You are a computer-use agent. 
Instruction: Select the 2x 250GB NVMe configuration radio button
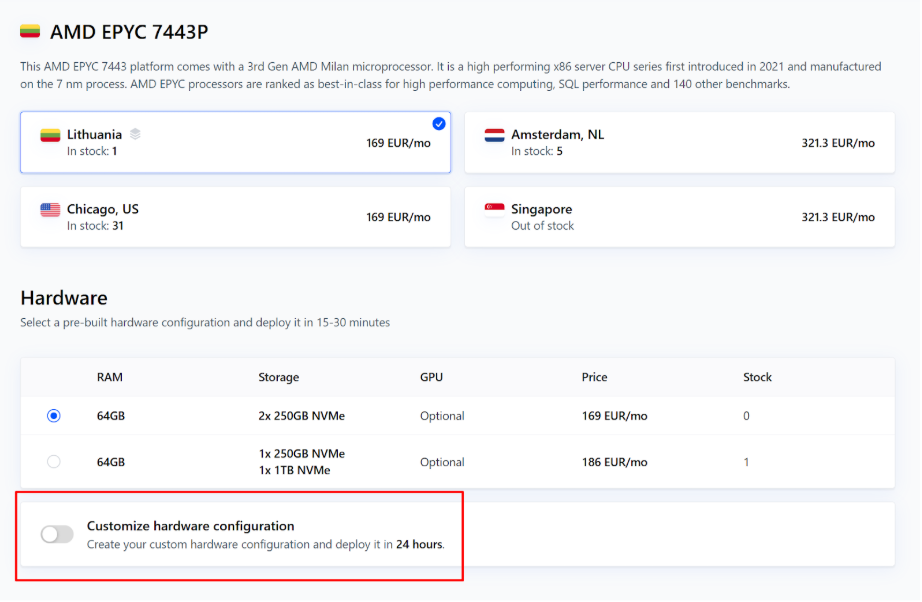click(x=54, y=416)
